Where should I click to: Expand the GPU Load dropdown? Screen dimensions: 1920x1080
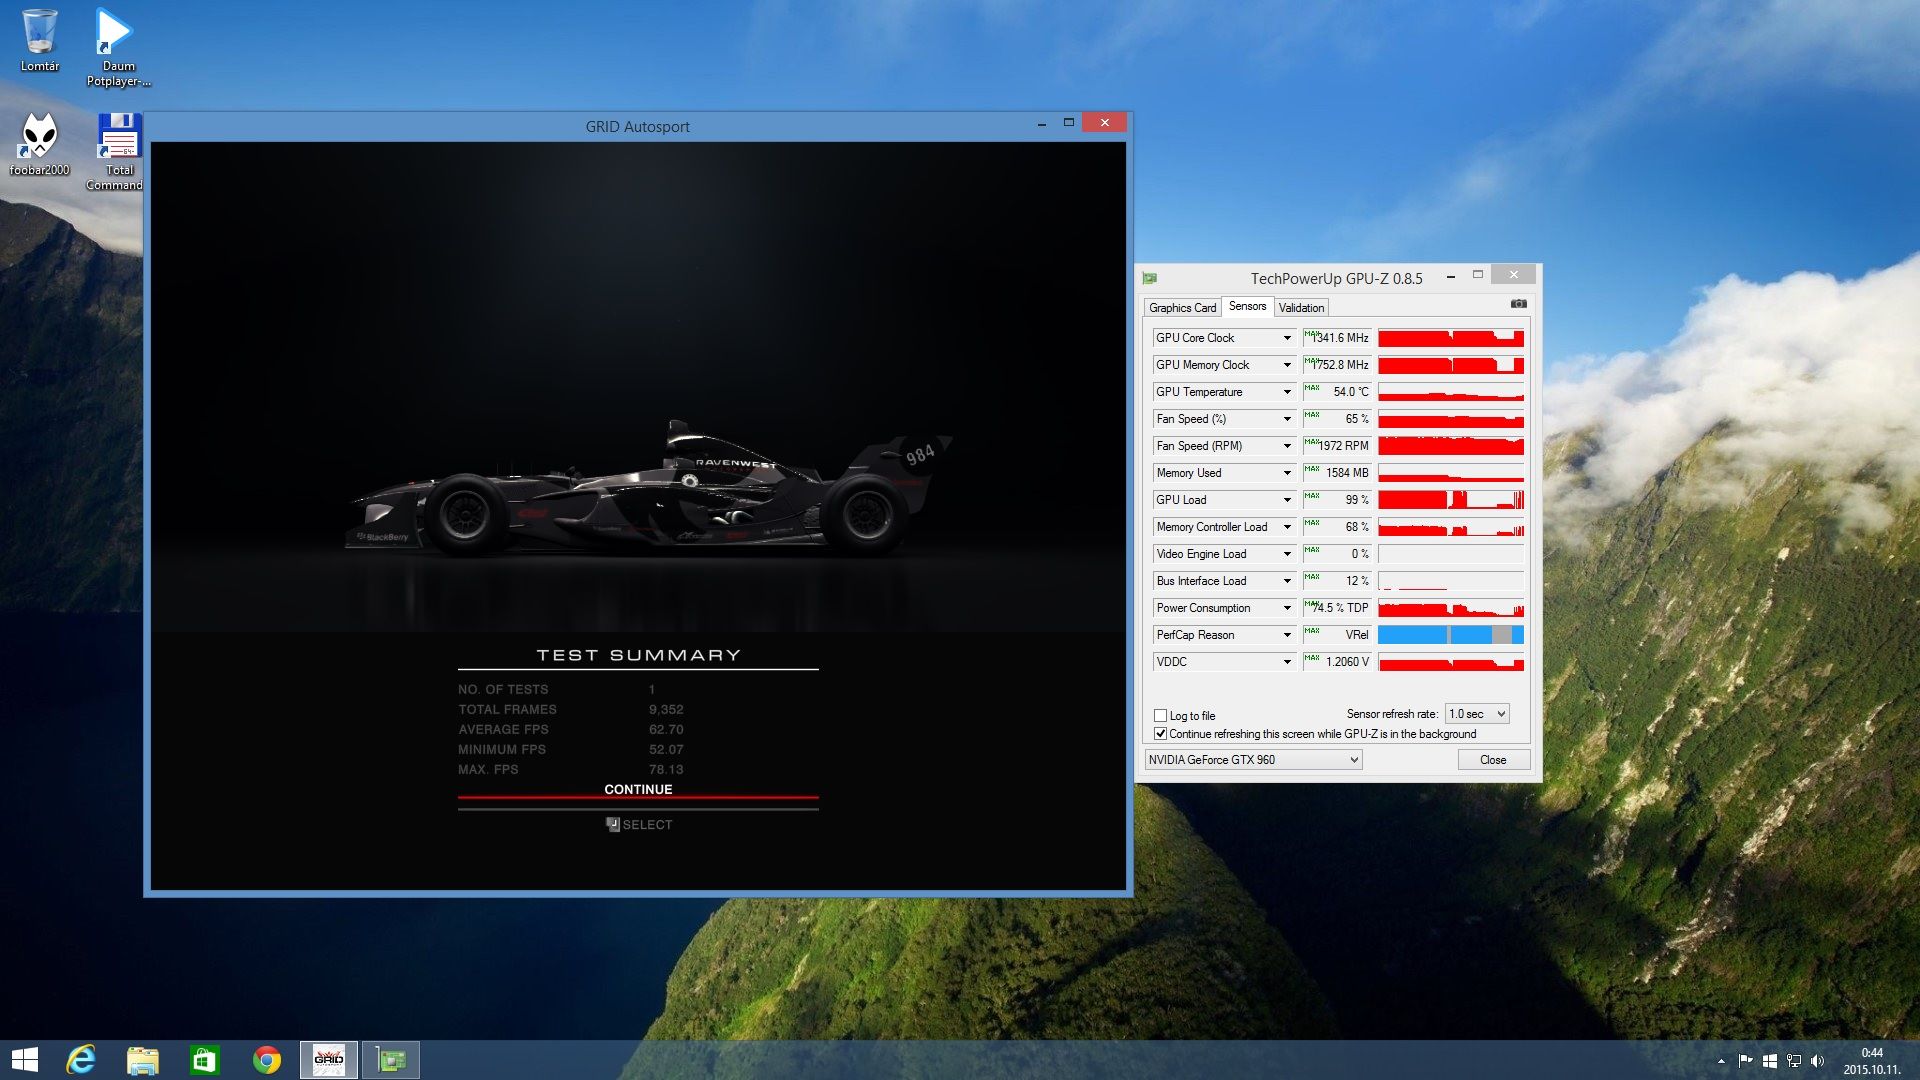point(1287,500)
